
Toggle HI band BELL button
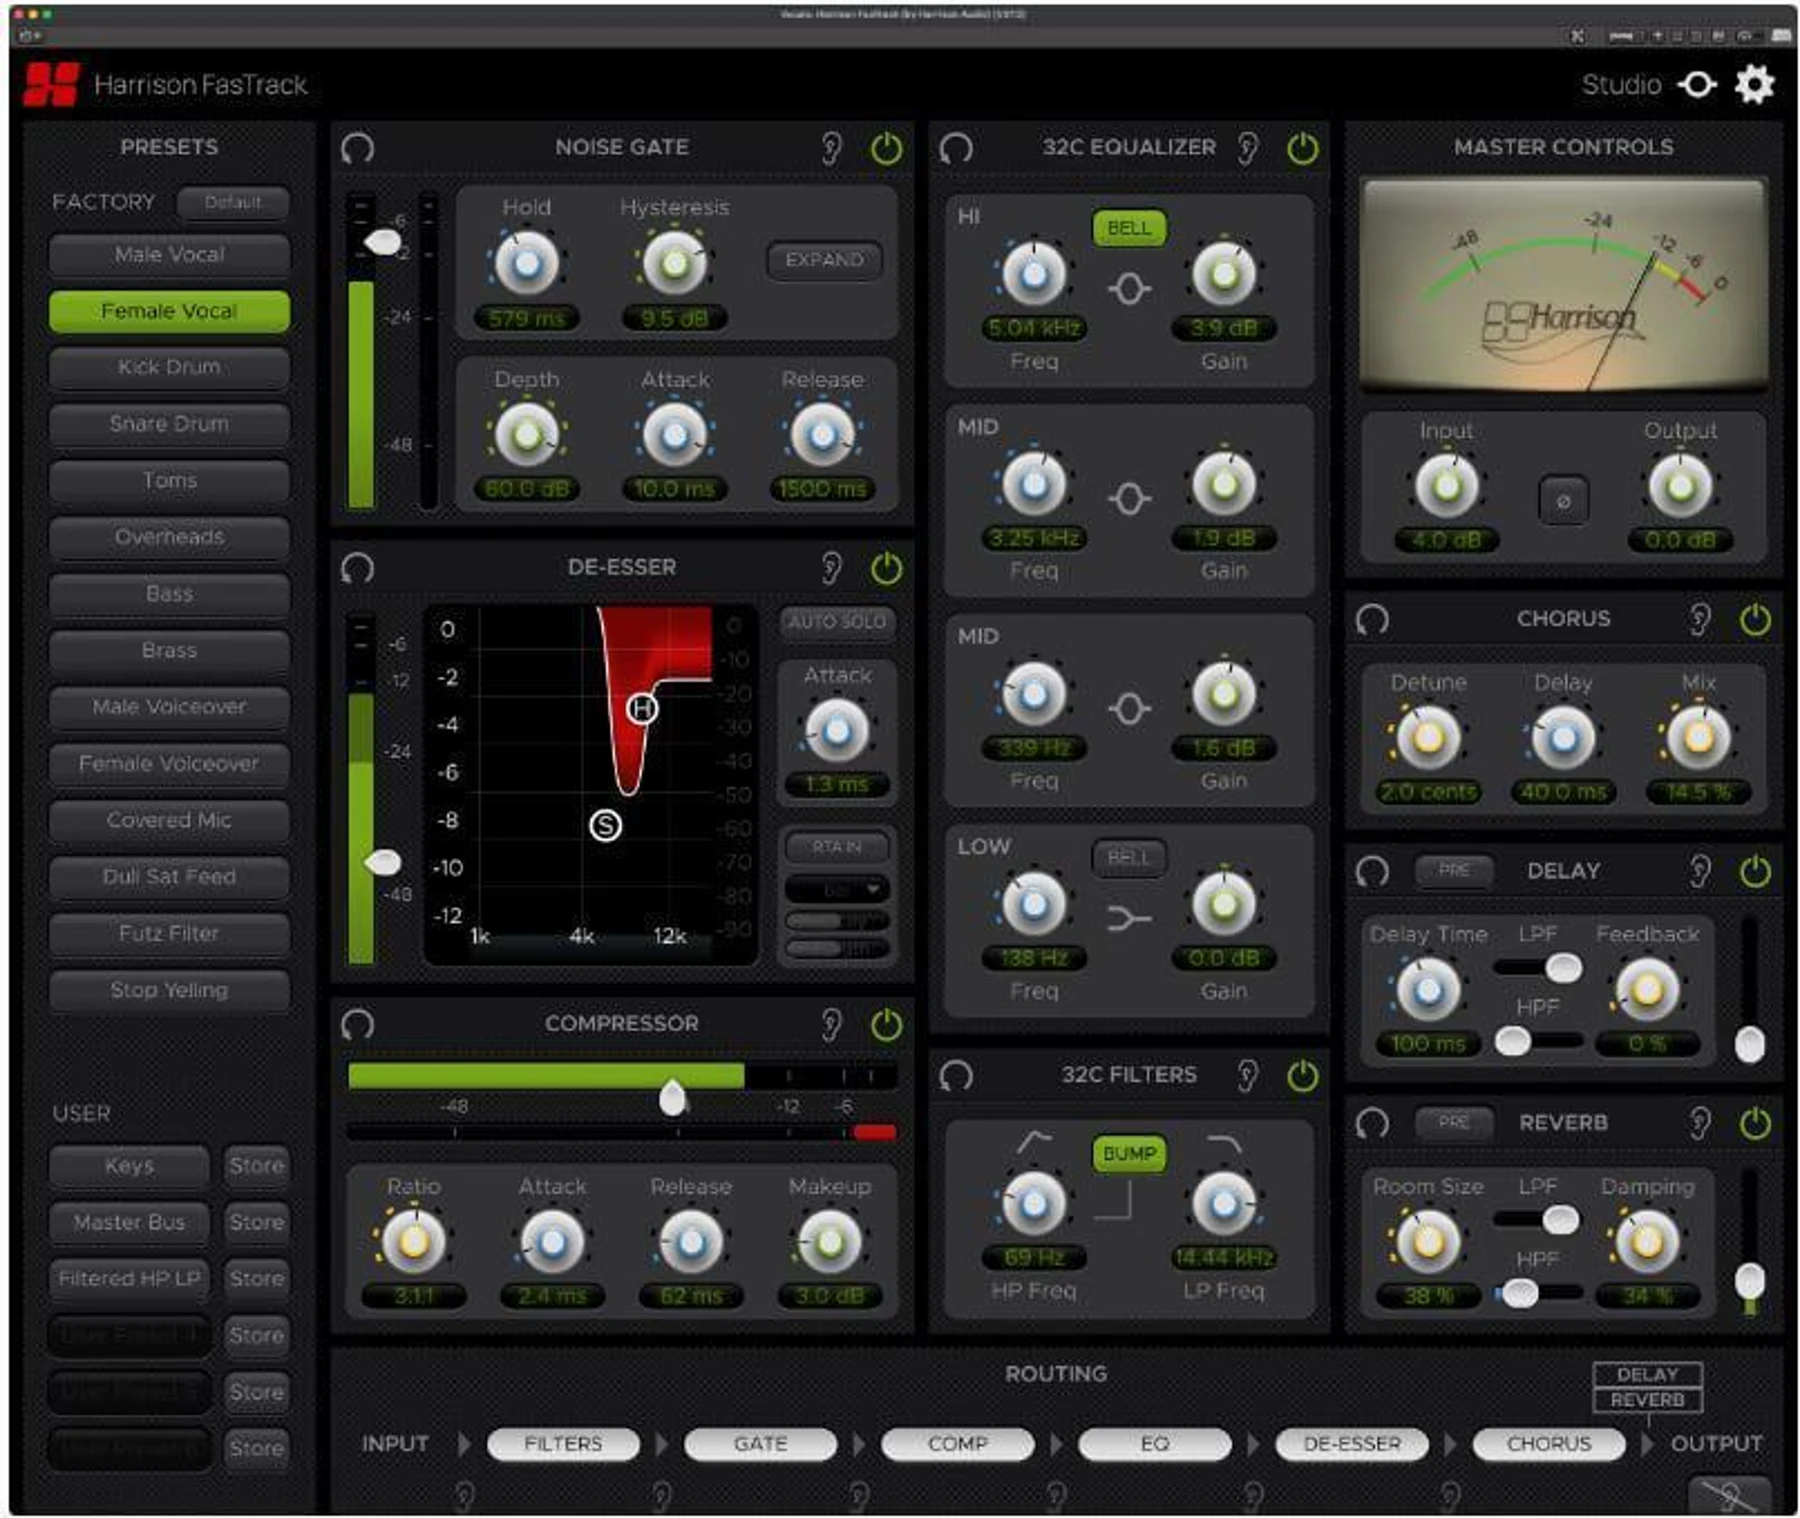[x=1129, y=228]
